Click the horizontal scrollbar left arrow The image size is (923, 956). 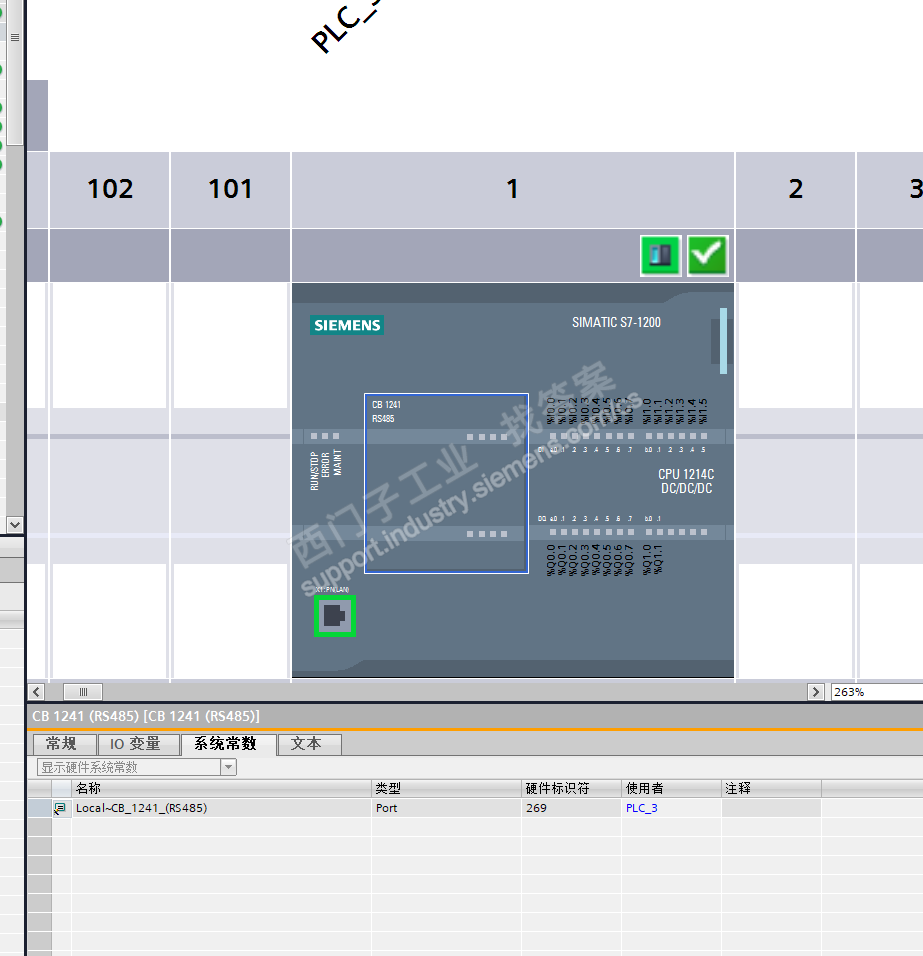pos(36,692)
